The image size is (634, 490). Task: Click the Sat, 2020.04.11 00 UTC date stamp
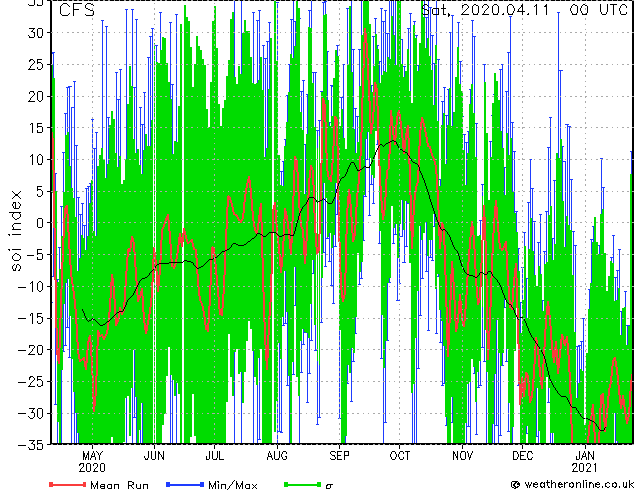(x=524, y=10)
